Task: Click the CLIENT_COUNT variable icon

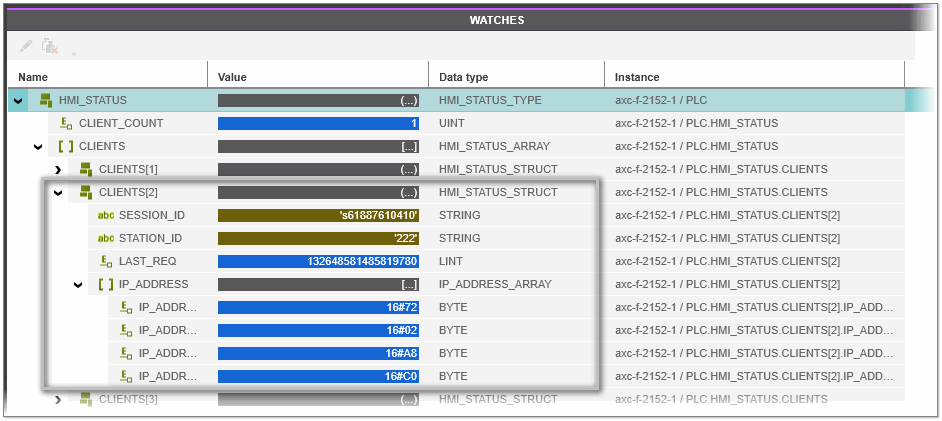Action: (66, 123)
